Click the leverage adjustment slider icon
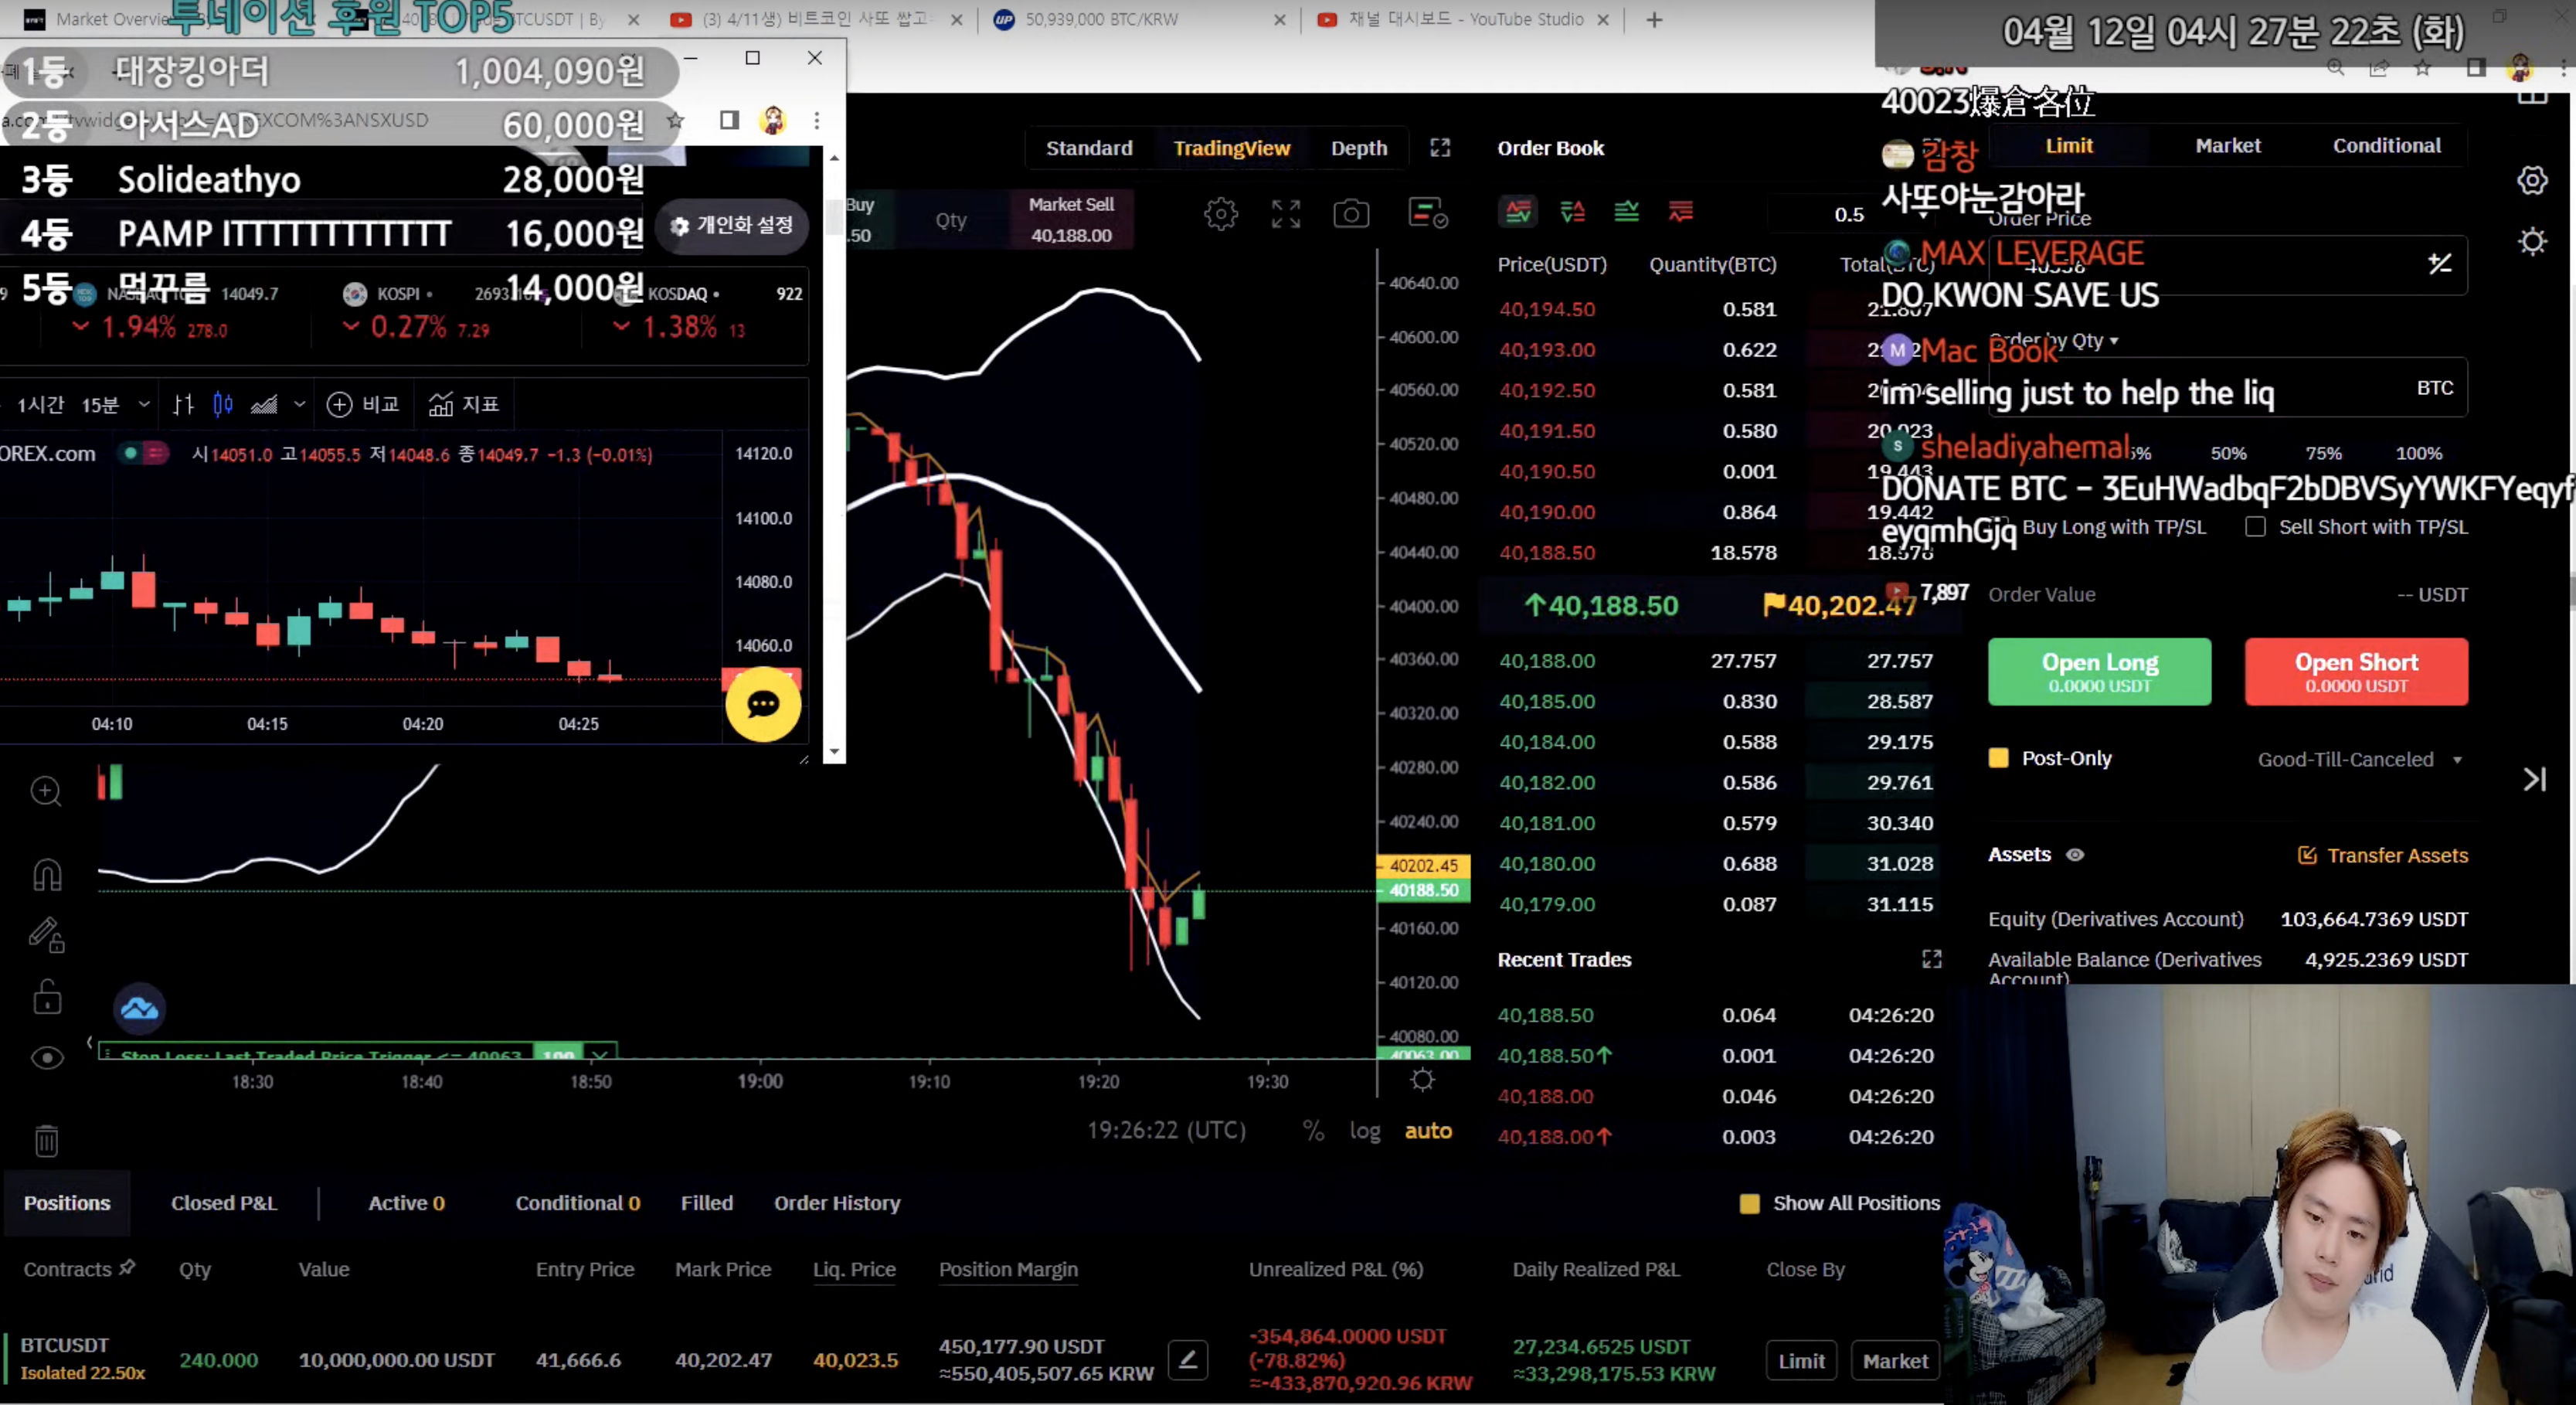Image resolution: width=2576 pixels, height=1405 pixels. (x=2441, y=263)
